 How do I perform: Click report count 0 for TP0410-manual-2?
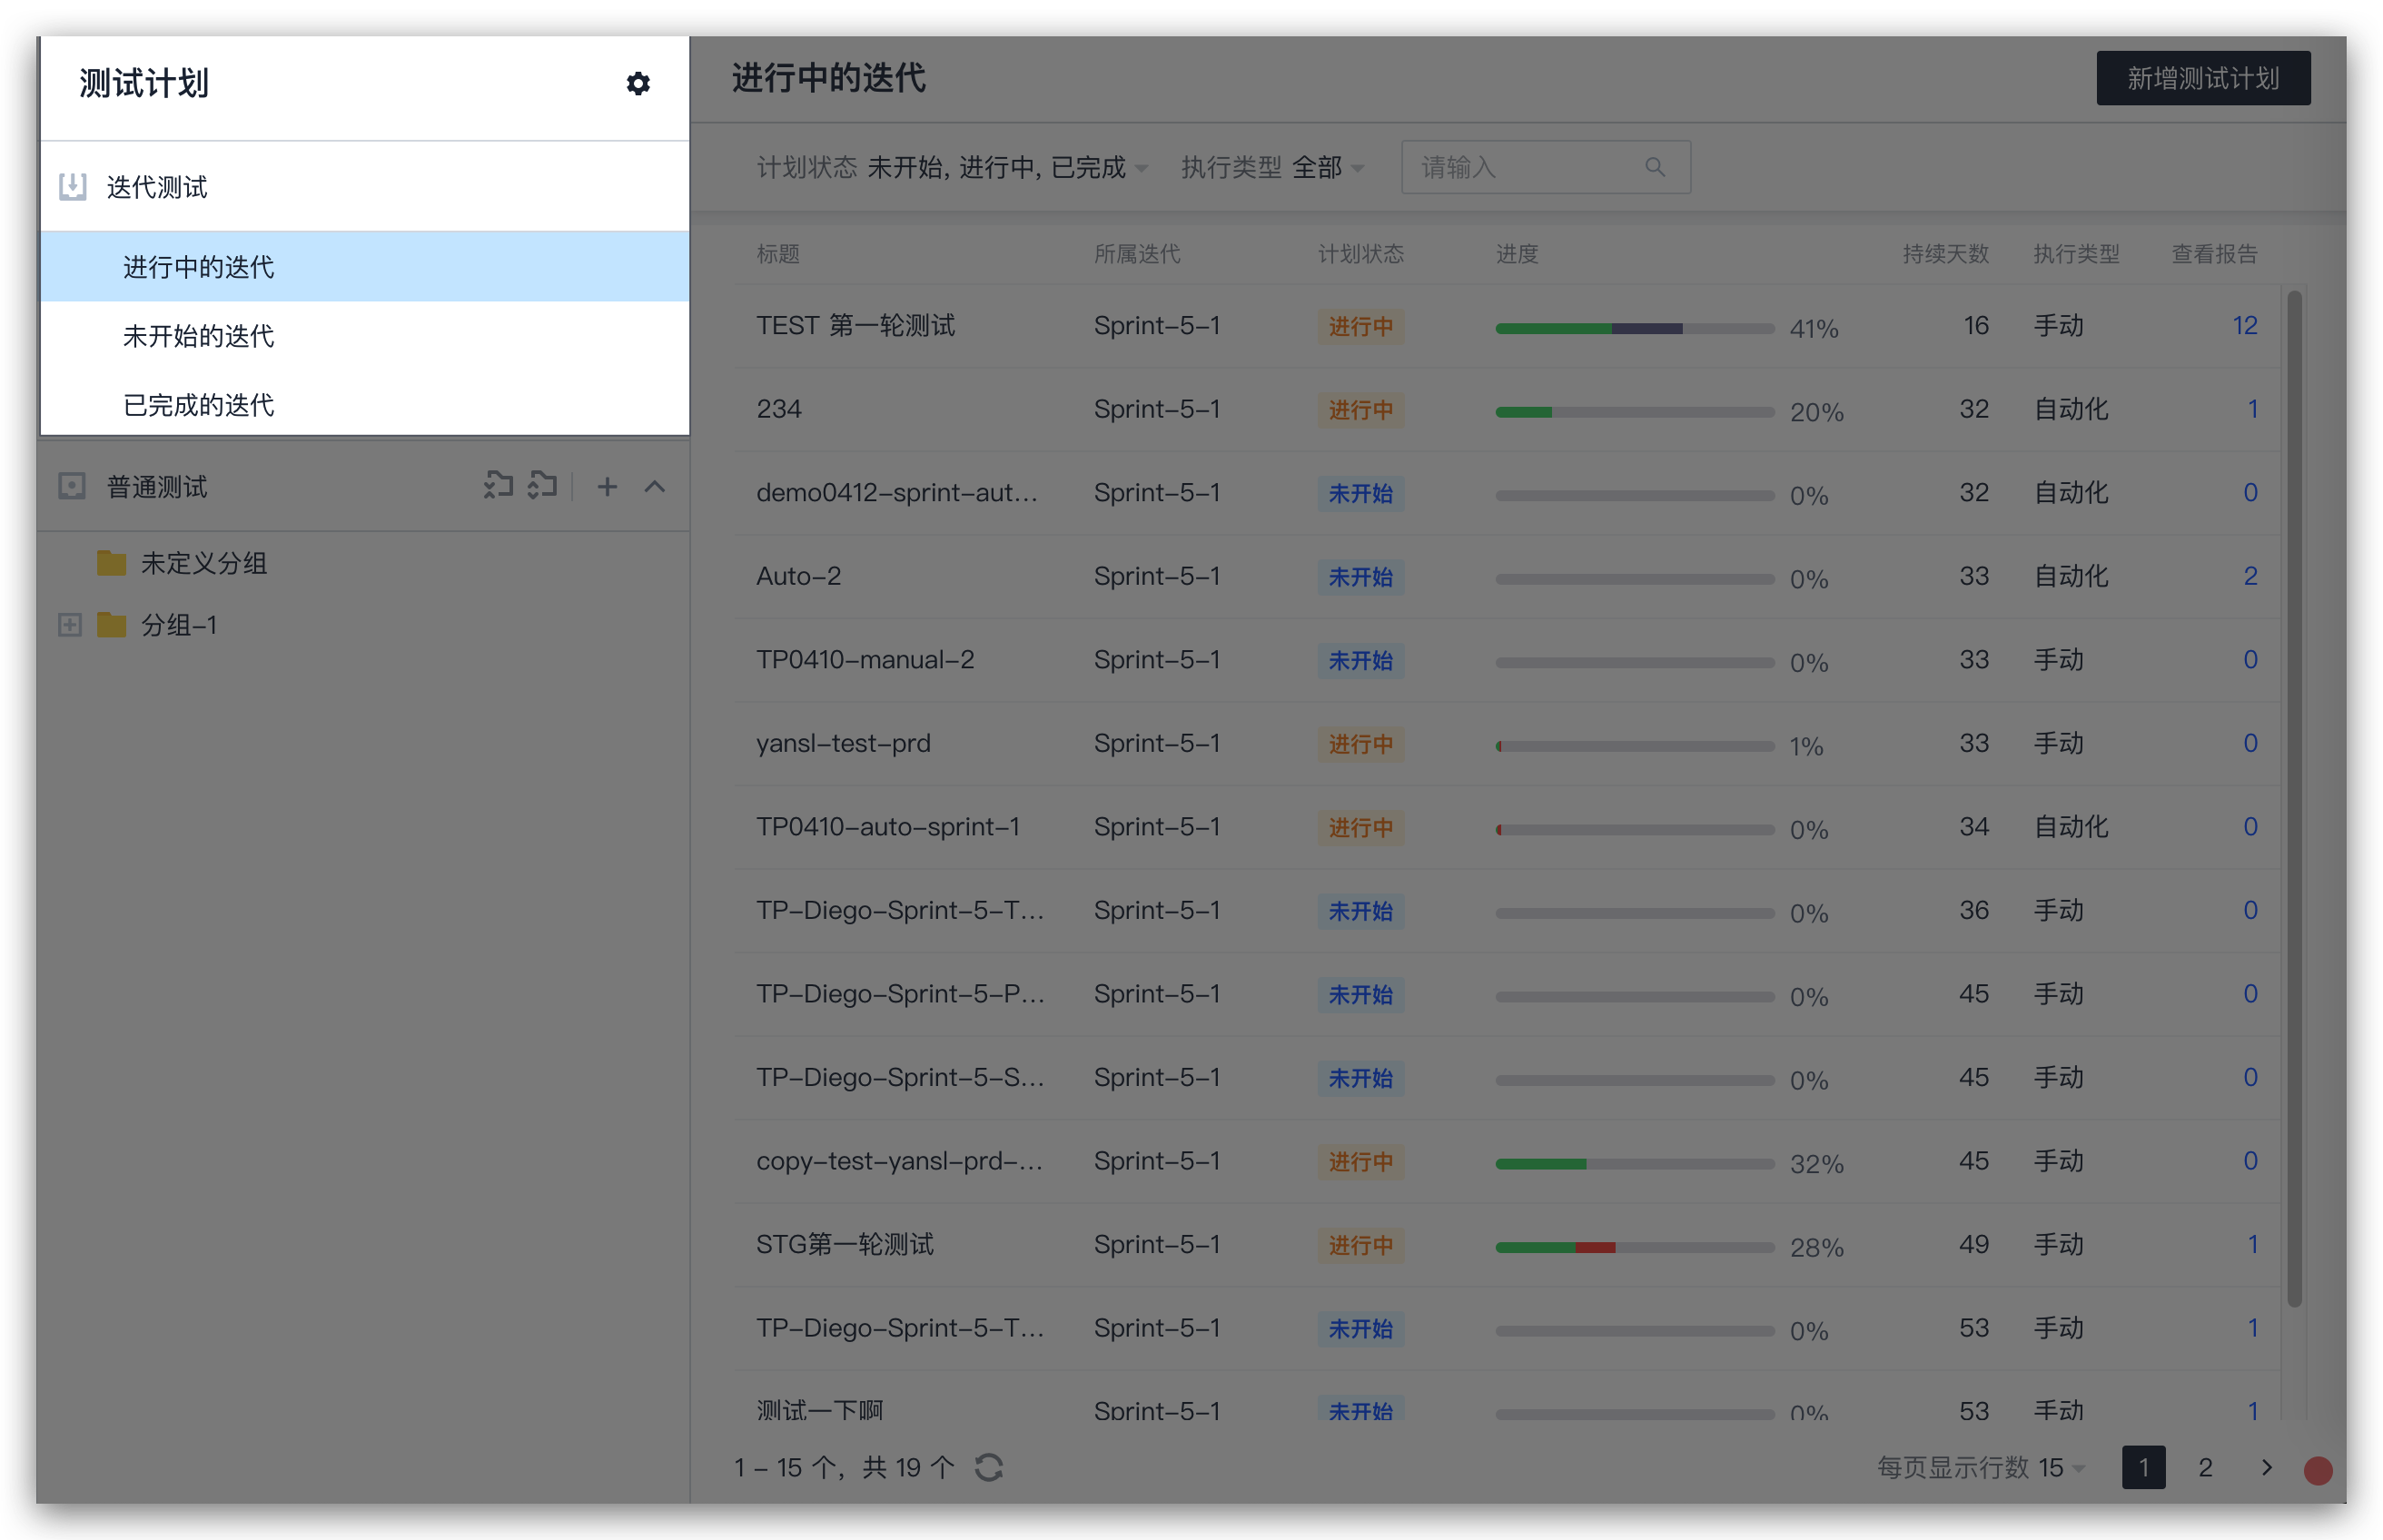[x=2250, y=659]
